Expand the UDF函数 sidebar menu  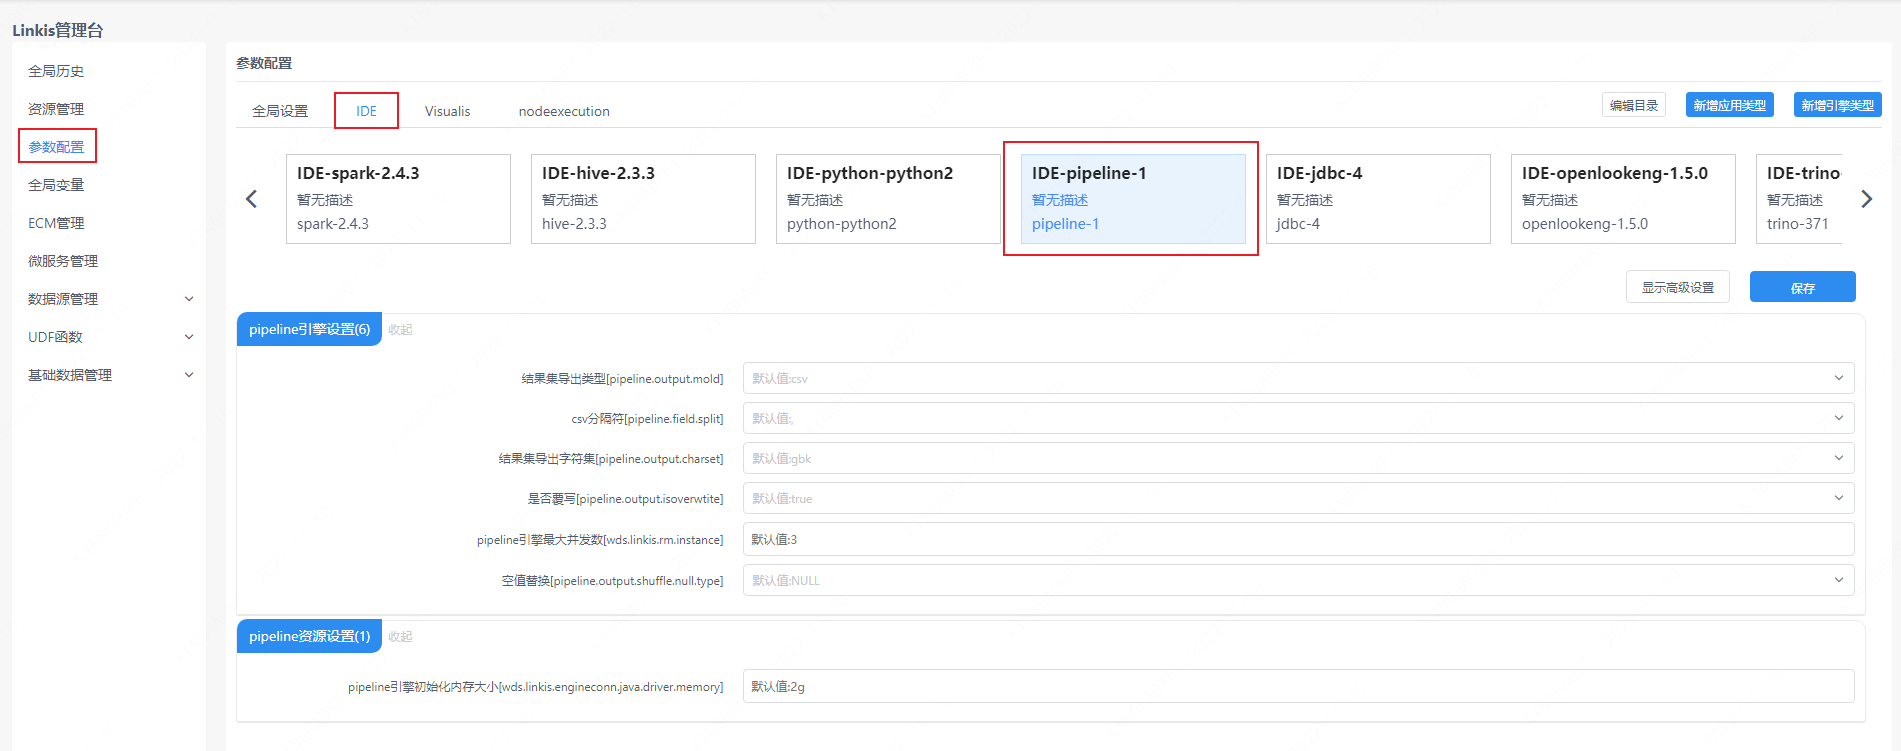pyautogui.click(x=110, y=337)
